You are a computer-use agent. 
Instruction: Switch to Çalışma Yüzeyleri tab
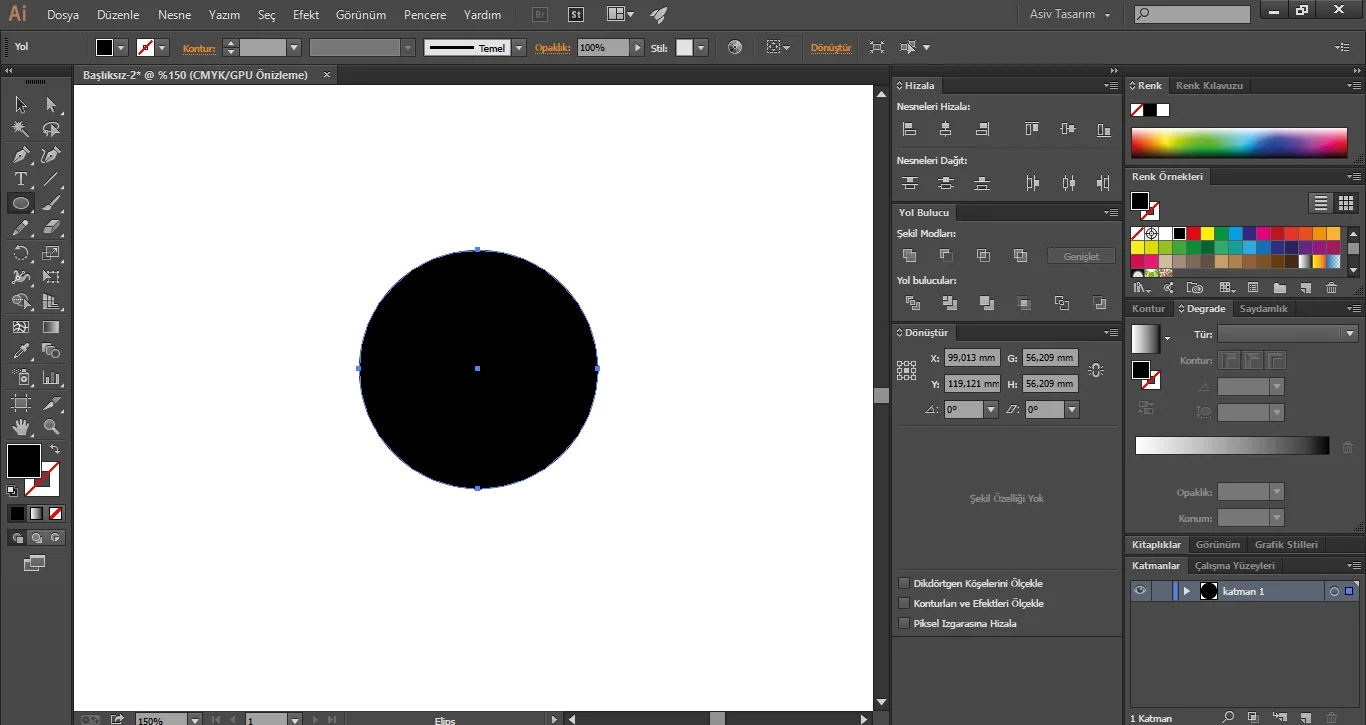(x=1235, y=565)
